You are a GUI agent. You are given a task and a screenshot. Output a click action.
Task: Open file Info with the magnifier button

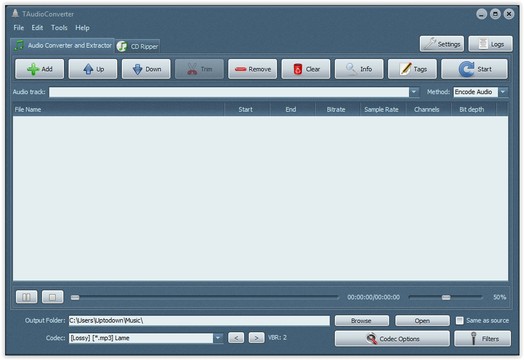pyautogui.click(x=359, y=69)
